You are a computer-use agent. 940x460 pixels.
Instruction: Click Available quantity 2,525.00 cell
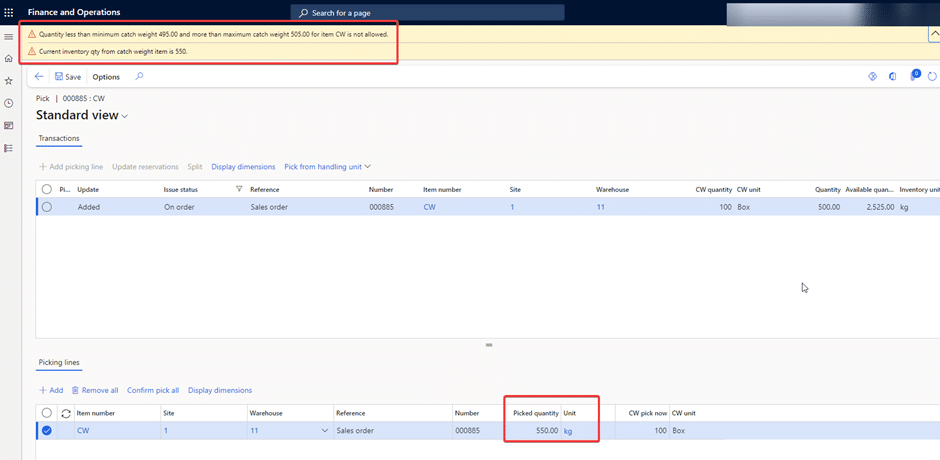[879, 207]
